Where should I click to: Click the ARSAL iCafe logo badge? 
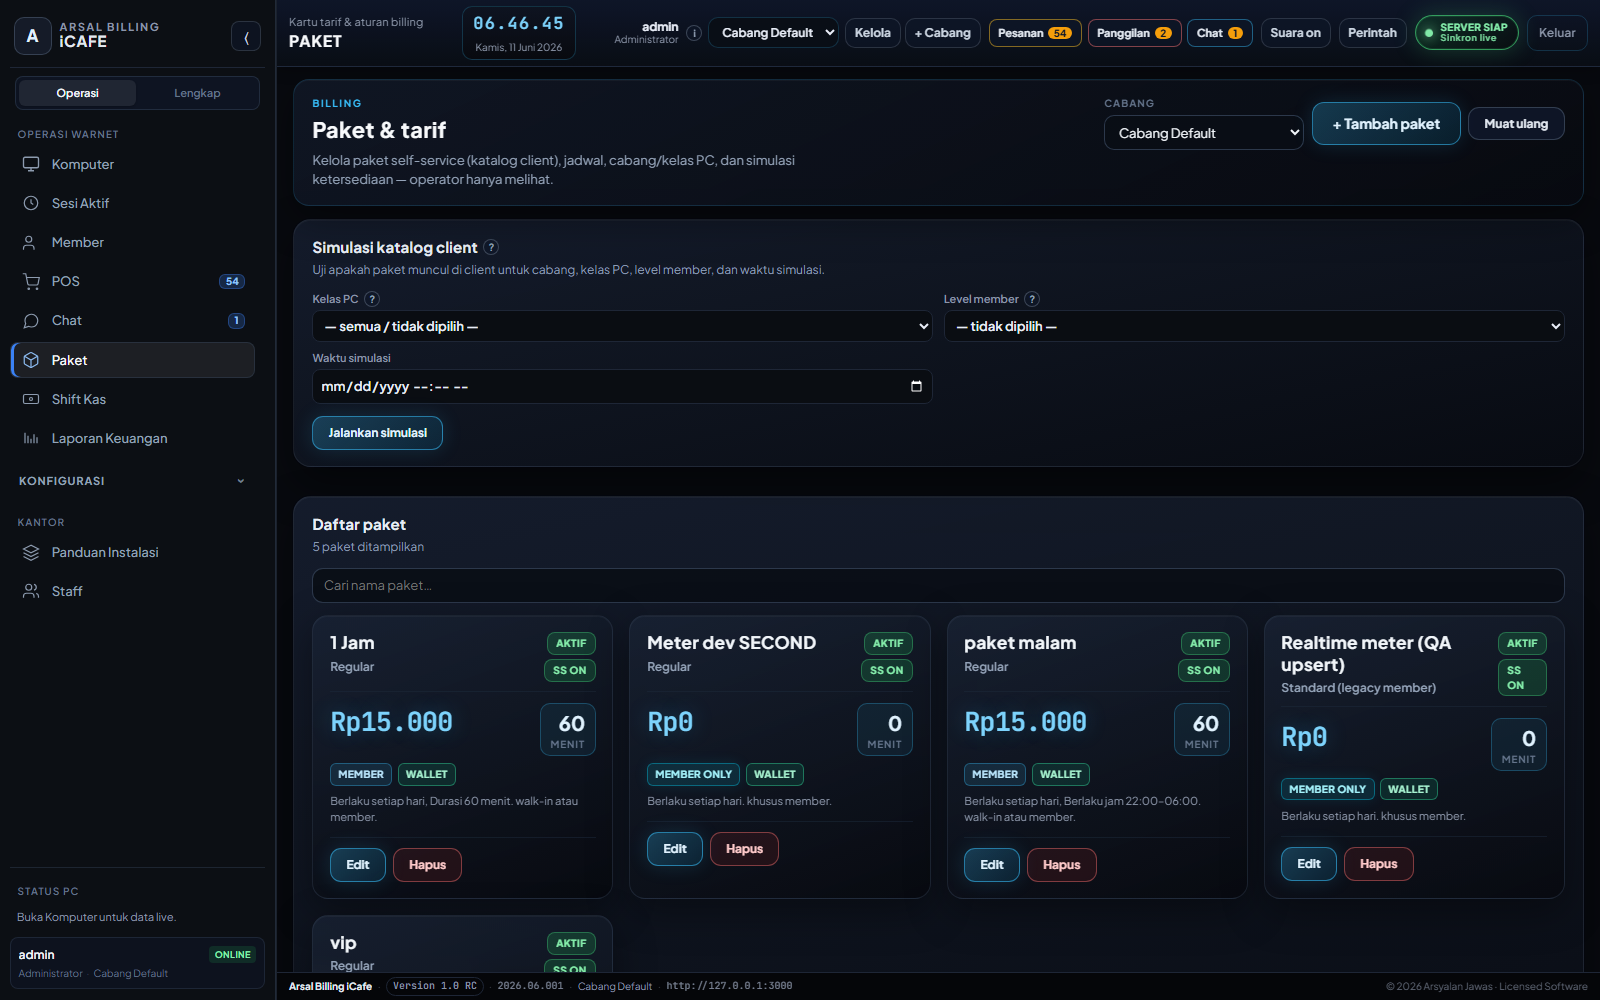32,35
